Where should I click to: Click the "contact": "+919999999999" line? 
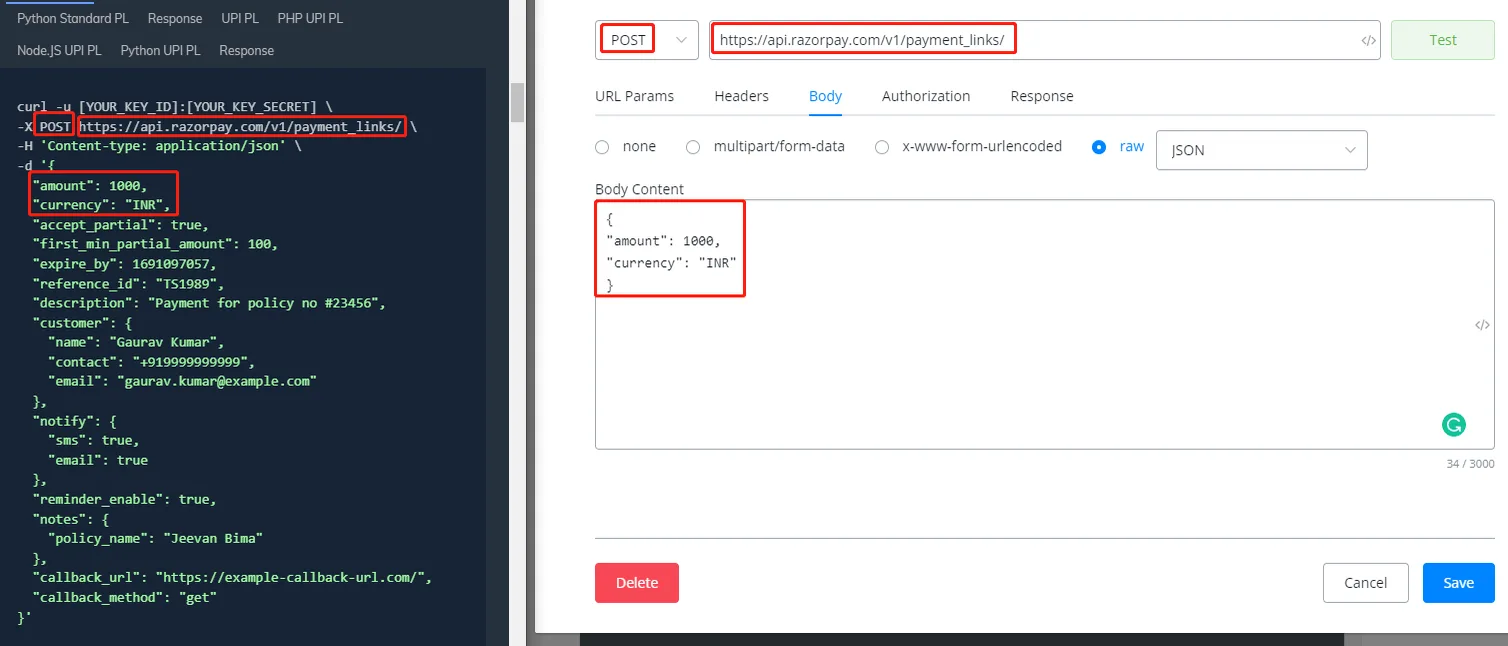tap(152, 362)
